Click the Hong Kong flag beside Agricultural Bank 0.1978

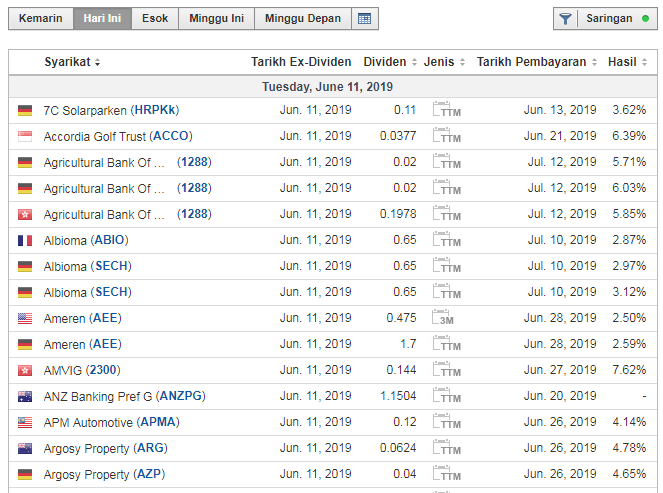click(x=25, y=215)
